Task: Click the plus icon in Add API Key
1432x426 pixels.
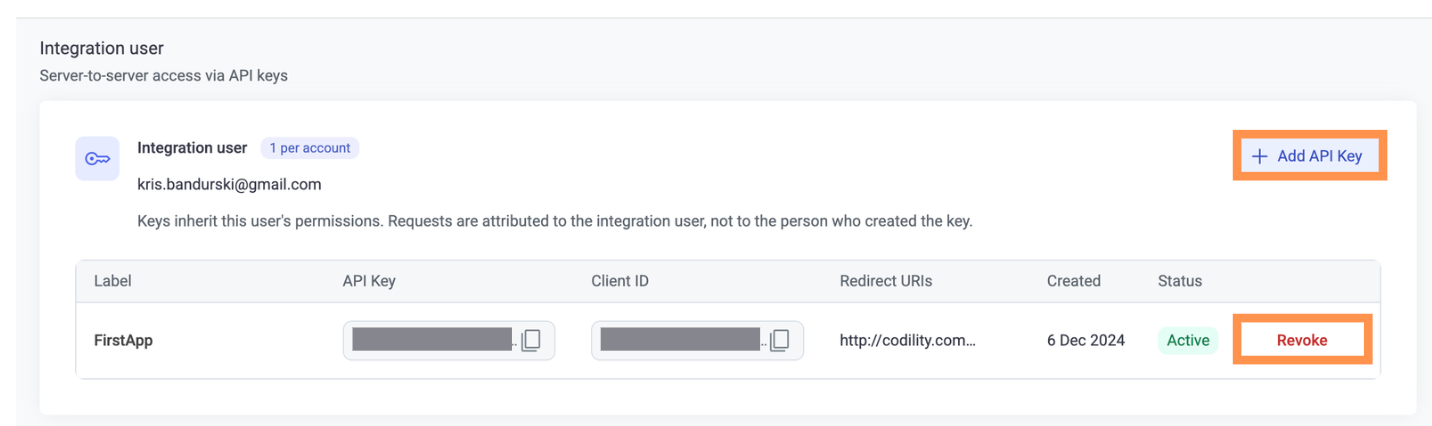Action: pos(1260,156)
